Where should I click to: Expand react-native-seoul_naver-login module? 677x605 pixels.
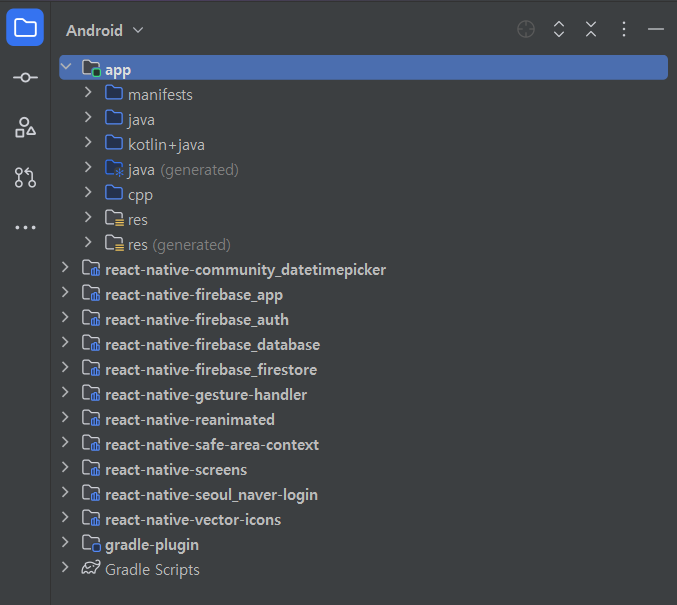pos(65,492)
